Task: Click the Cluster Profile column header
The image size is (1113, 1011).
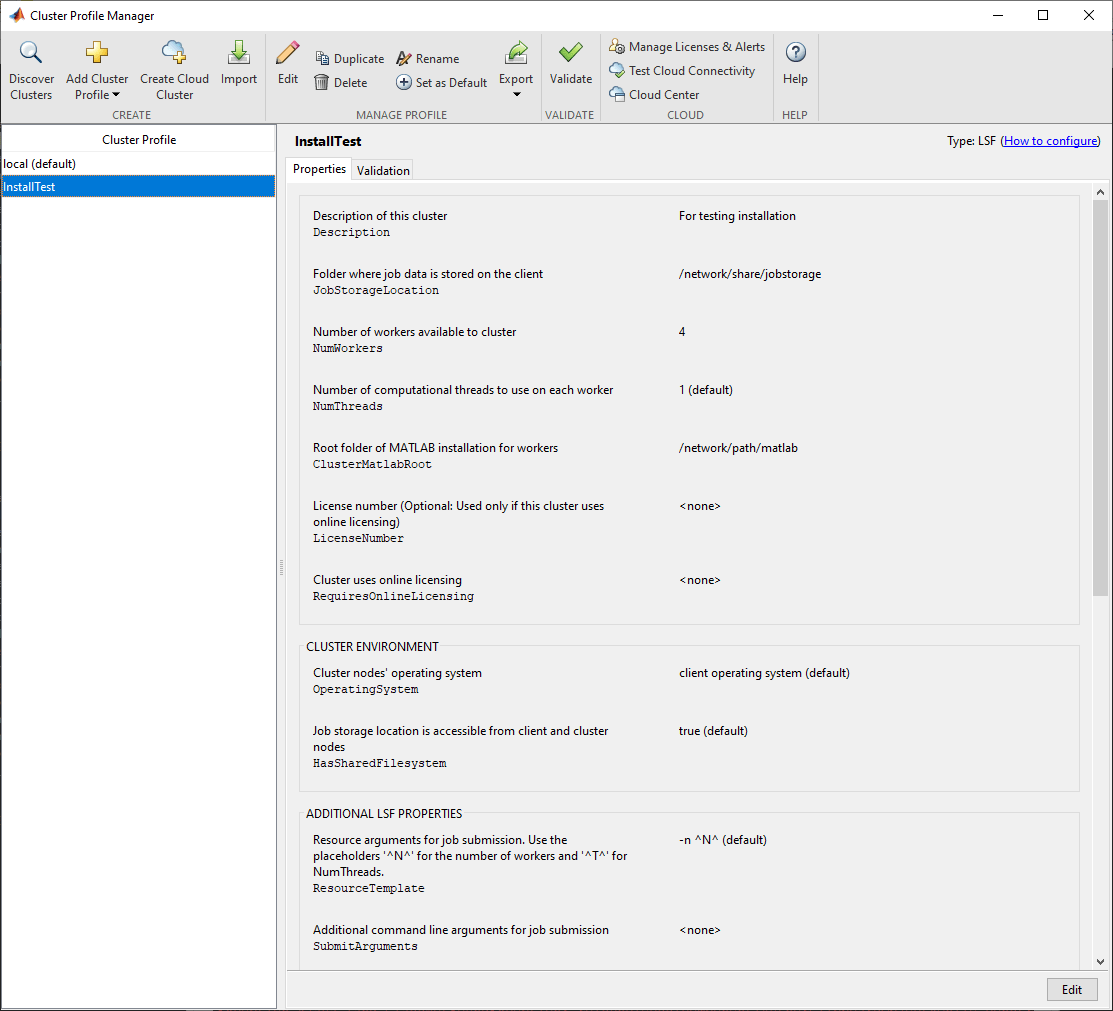Action: pyautogui.click(x=138, y=140)
